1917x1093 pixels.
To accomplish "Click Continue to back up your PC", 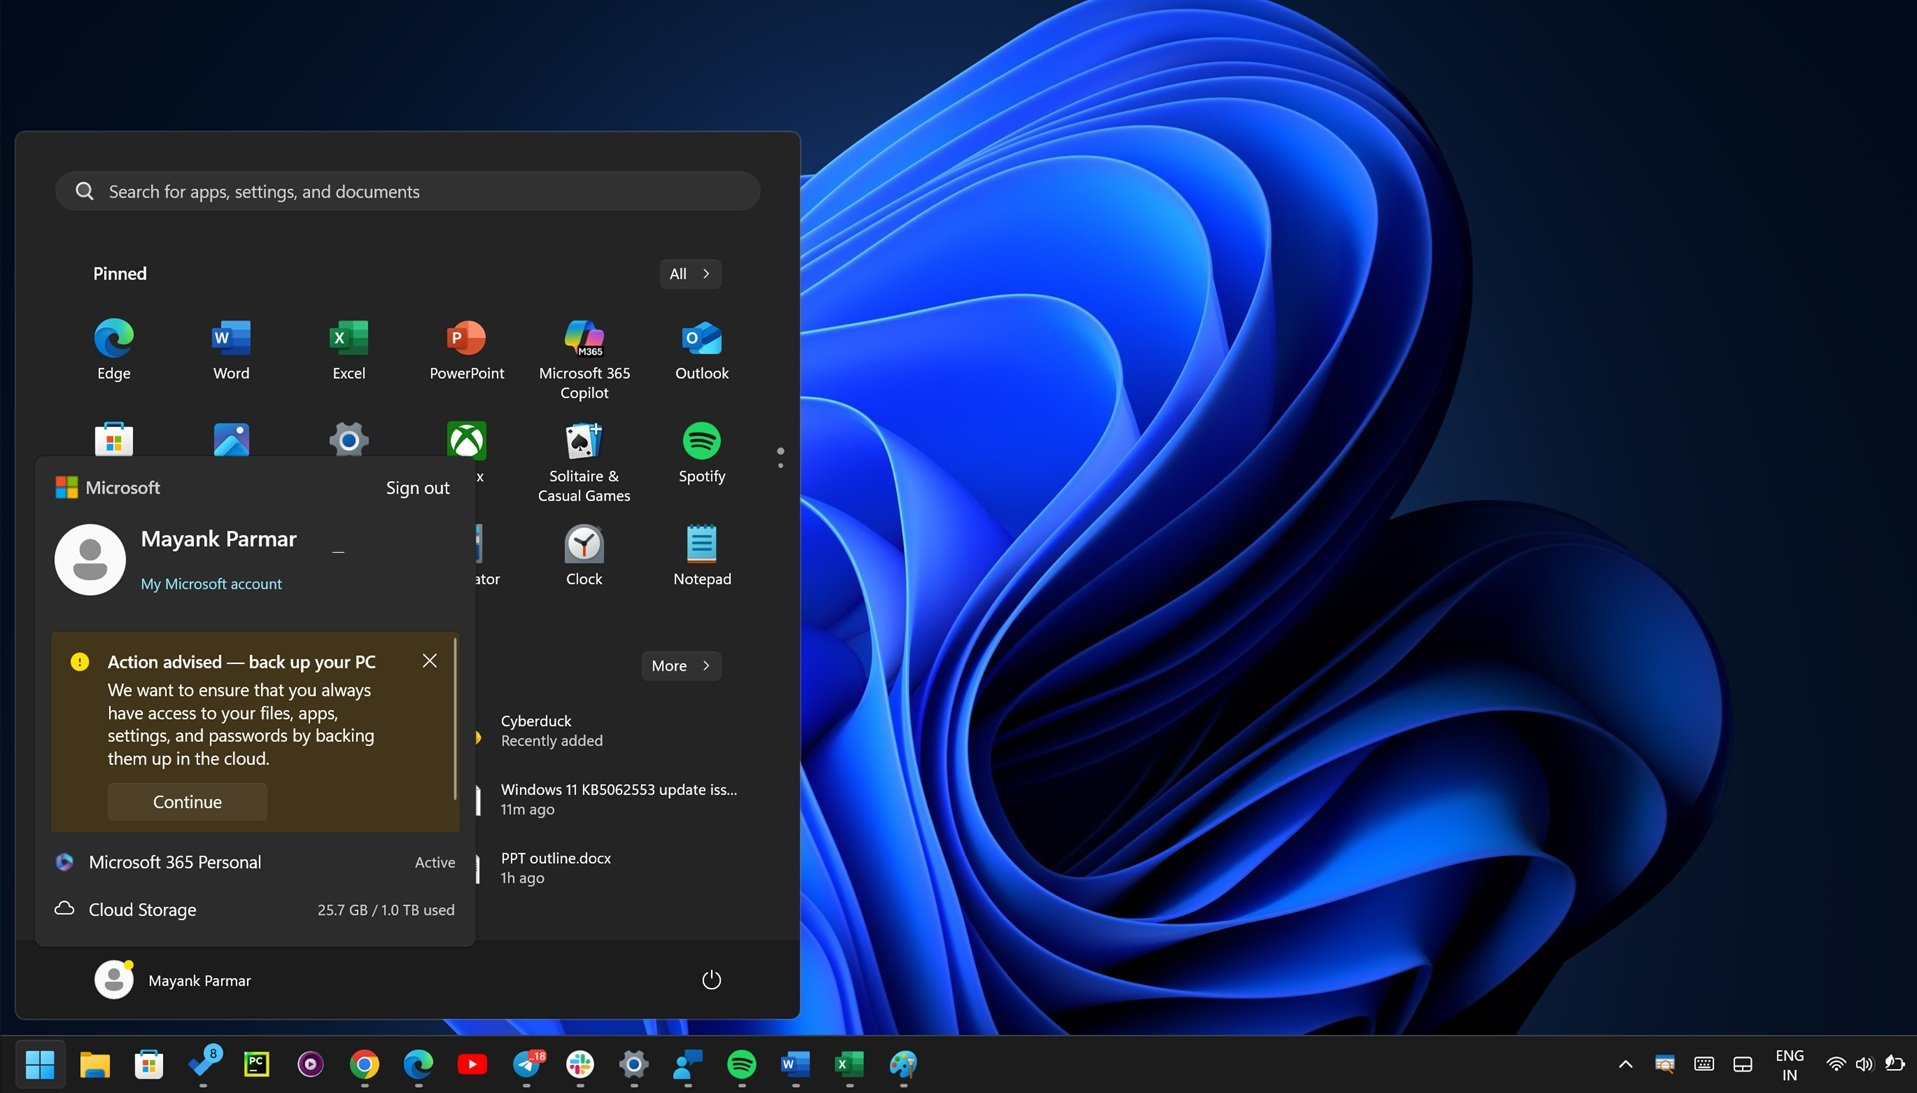I will 187,801.
